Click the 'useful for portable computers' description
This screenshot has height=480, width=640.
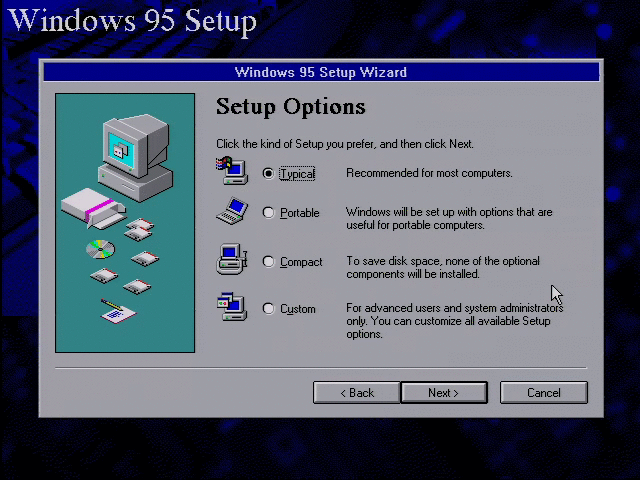449,218
